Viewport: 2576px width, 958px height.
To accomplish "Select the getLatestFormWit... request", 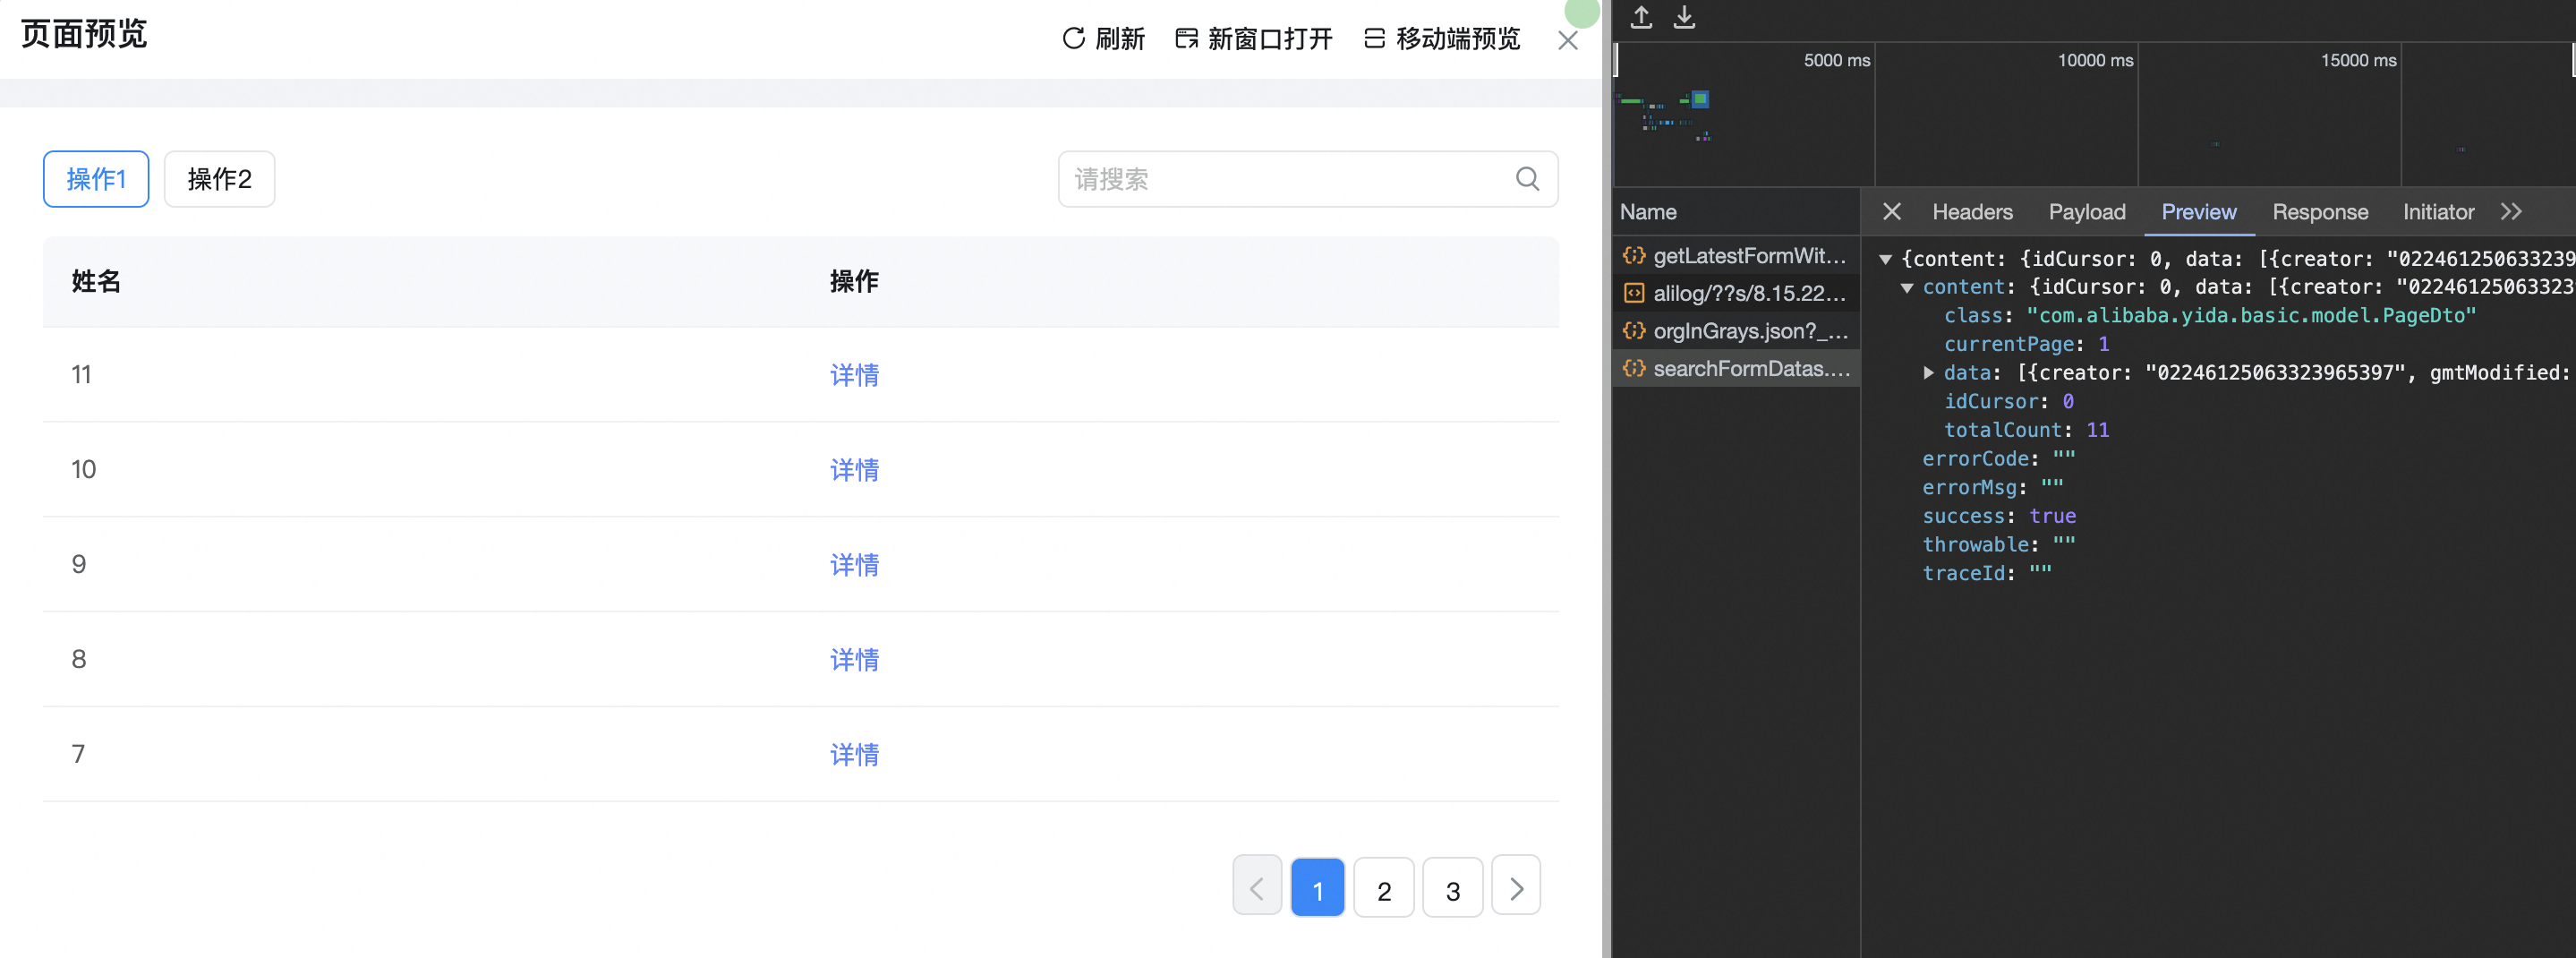I will point(1736,256).
